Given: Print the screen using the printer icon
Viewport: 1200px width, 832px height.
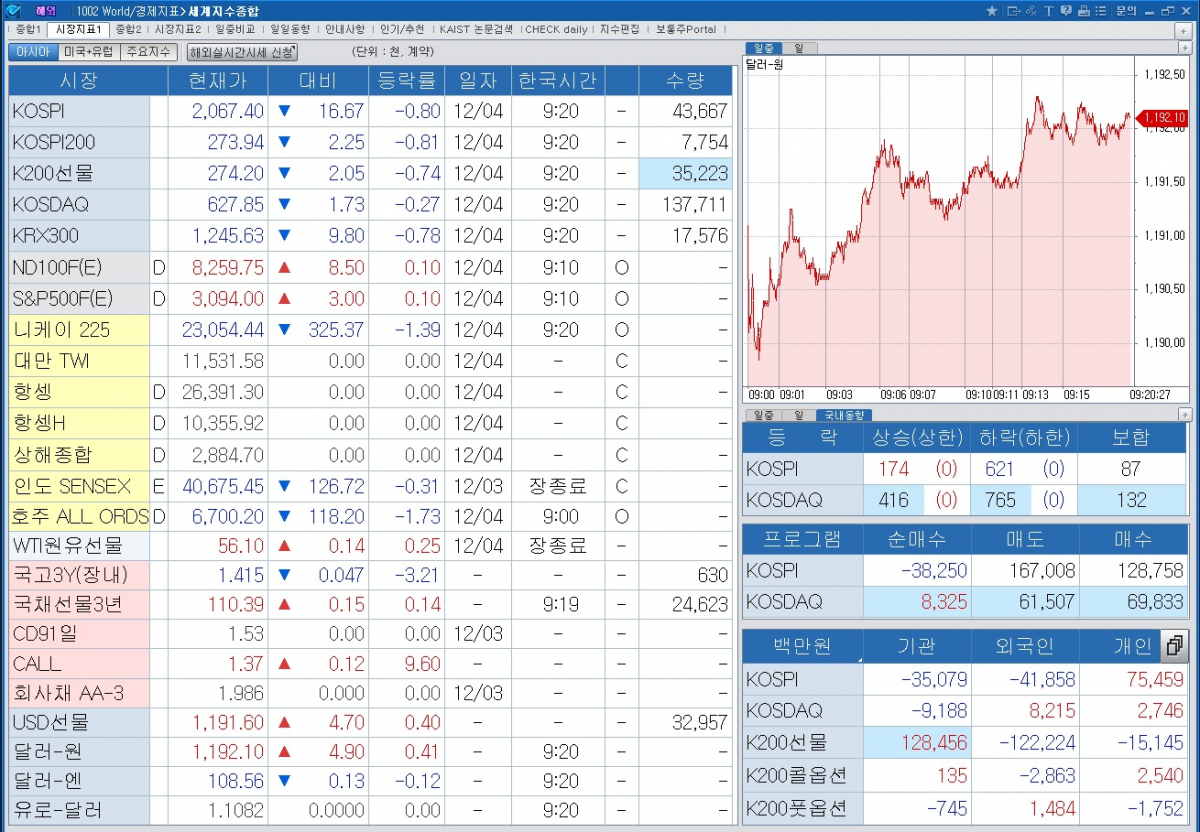Looking at the screenshot, I should click(1082, 11).
